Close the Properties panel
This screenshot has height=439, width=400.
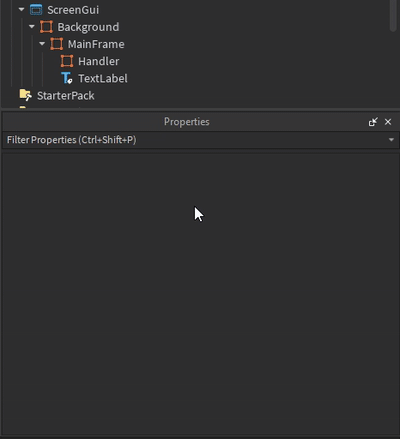388,122
